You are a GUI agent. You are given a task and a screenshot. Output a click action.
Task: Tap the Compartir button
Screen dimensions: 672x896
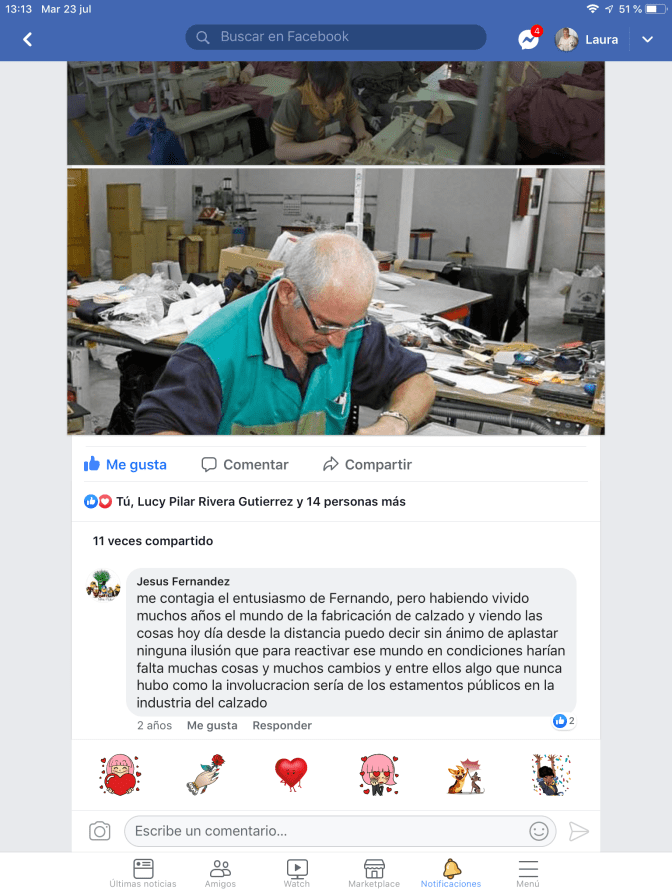[x=367, y=464]
